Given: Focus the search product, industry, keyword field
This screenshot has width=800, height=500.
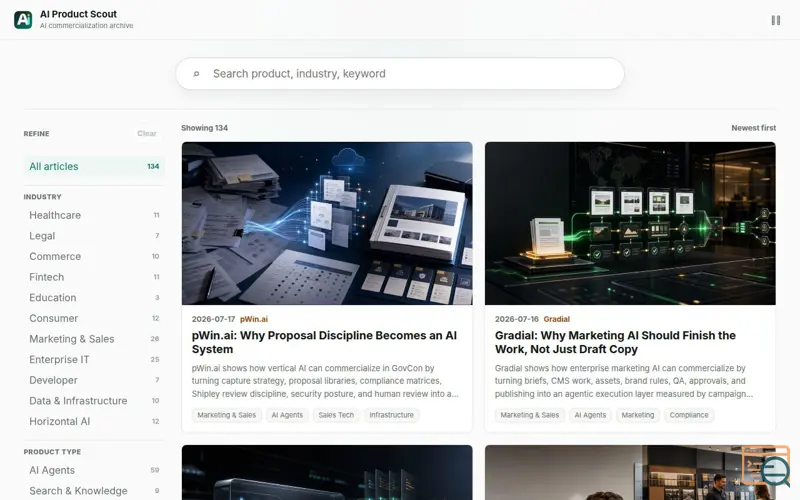Looking at the screenshot, I should 400,73.
